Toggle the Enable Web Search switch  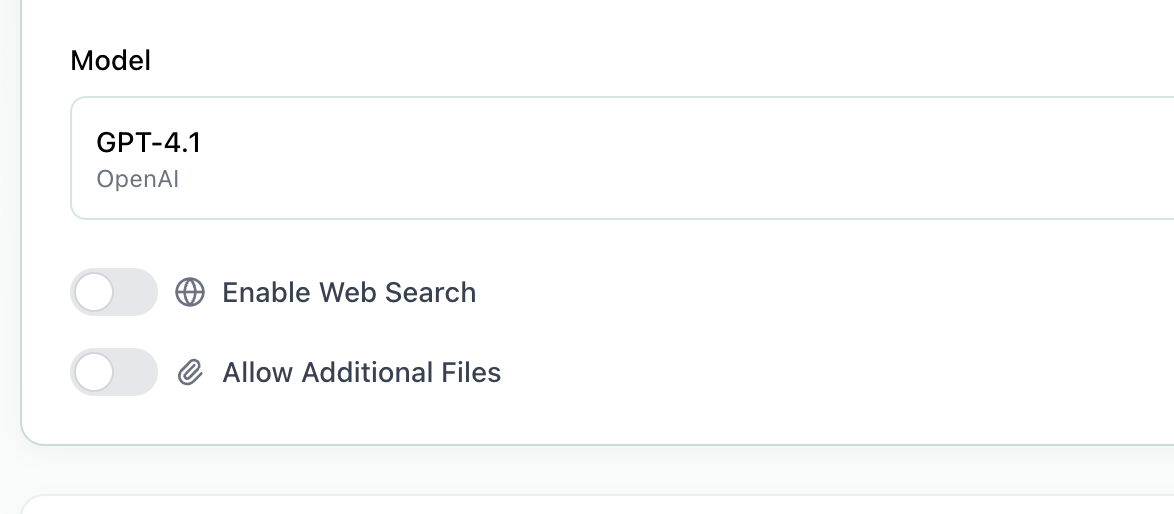coord(114,292)
